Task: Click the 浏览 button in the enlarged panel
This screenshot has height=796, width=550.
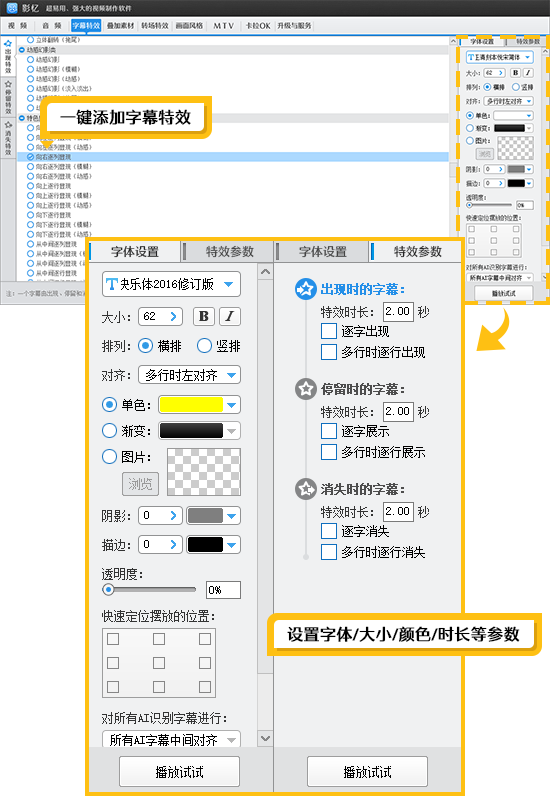Action: 140,484
